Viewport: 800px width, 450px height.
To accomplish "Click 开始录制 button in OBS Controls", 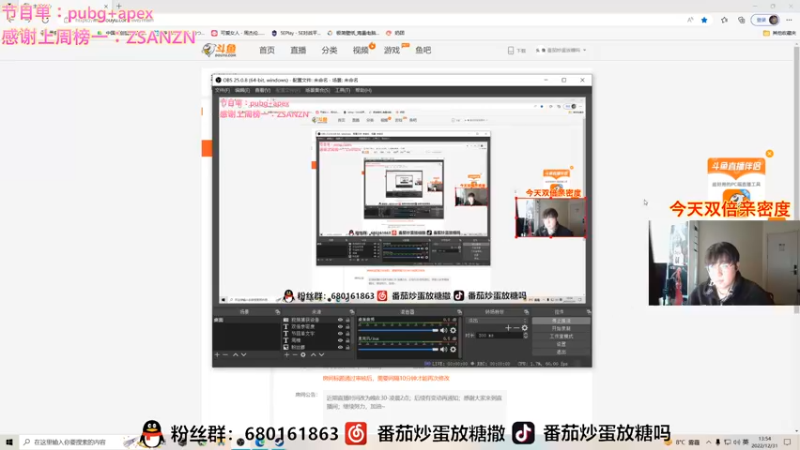I will 561,329.
